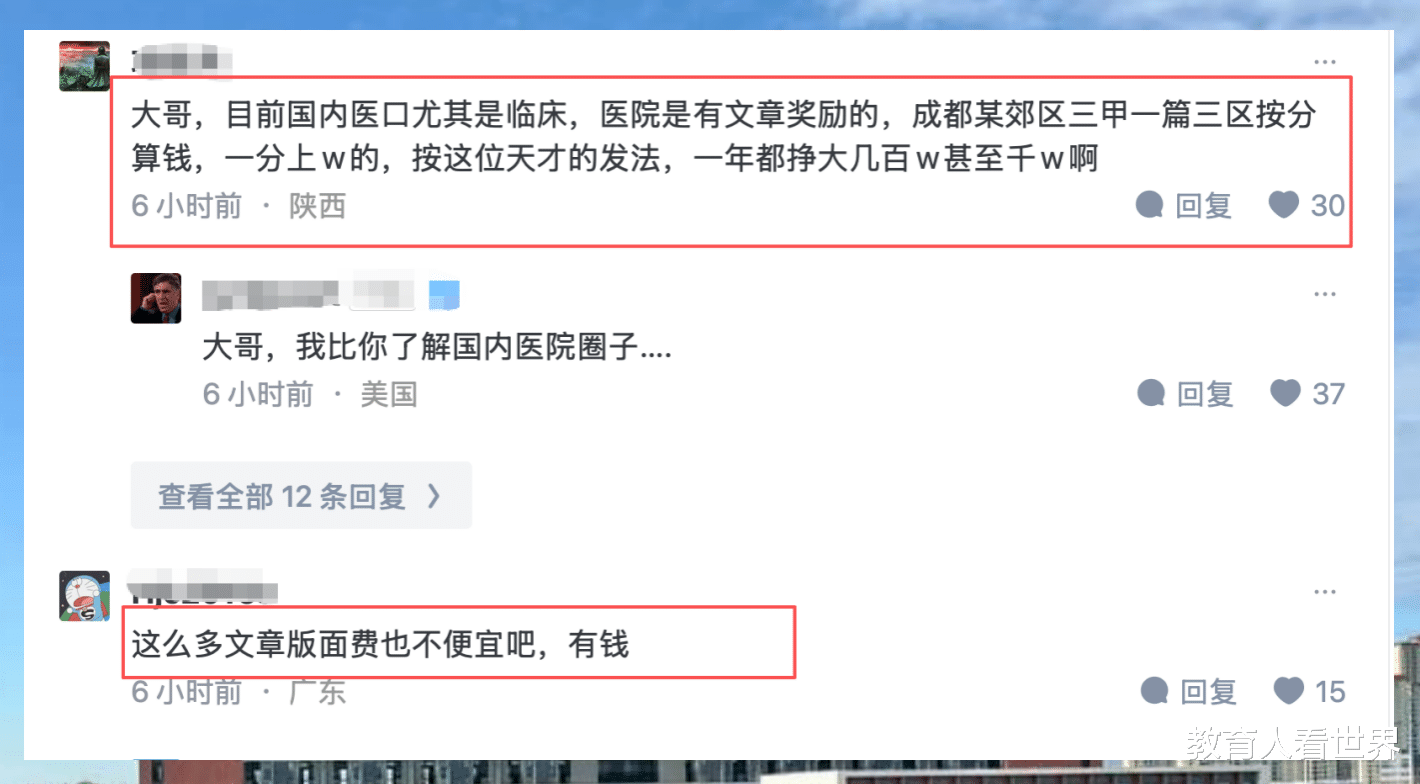Open more options for the 广东 comment

pos(1325,591)
